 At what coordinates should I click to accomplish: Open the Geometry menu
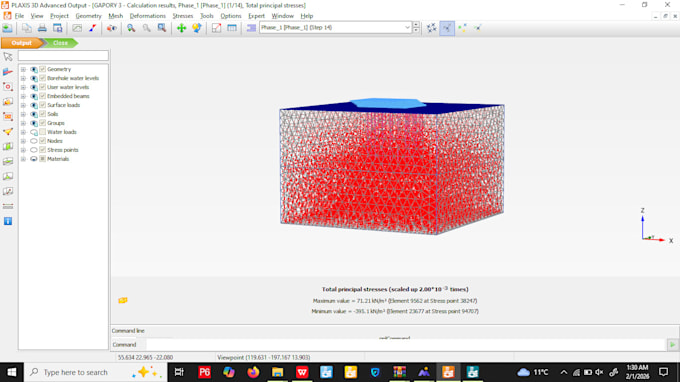88,16
